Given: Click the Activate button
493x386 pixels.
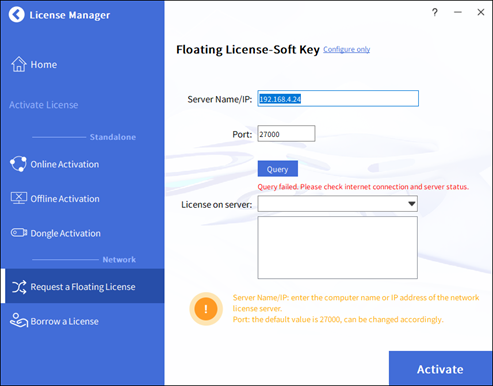Looking at the screenshot, I should coord(440,368).
